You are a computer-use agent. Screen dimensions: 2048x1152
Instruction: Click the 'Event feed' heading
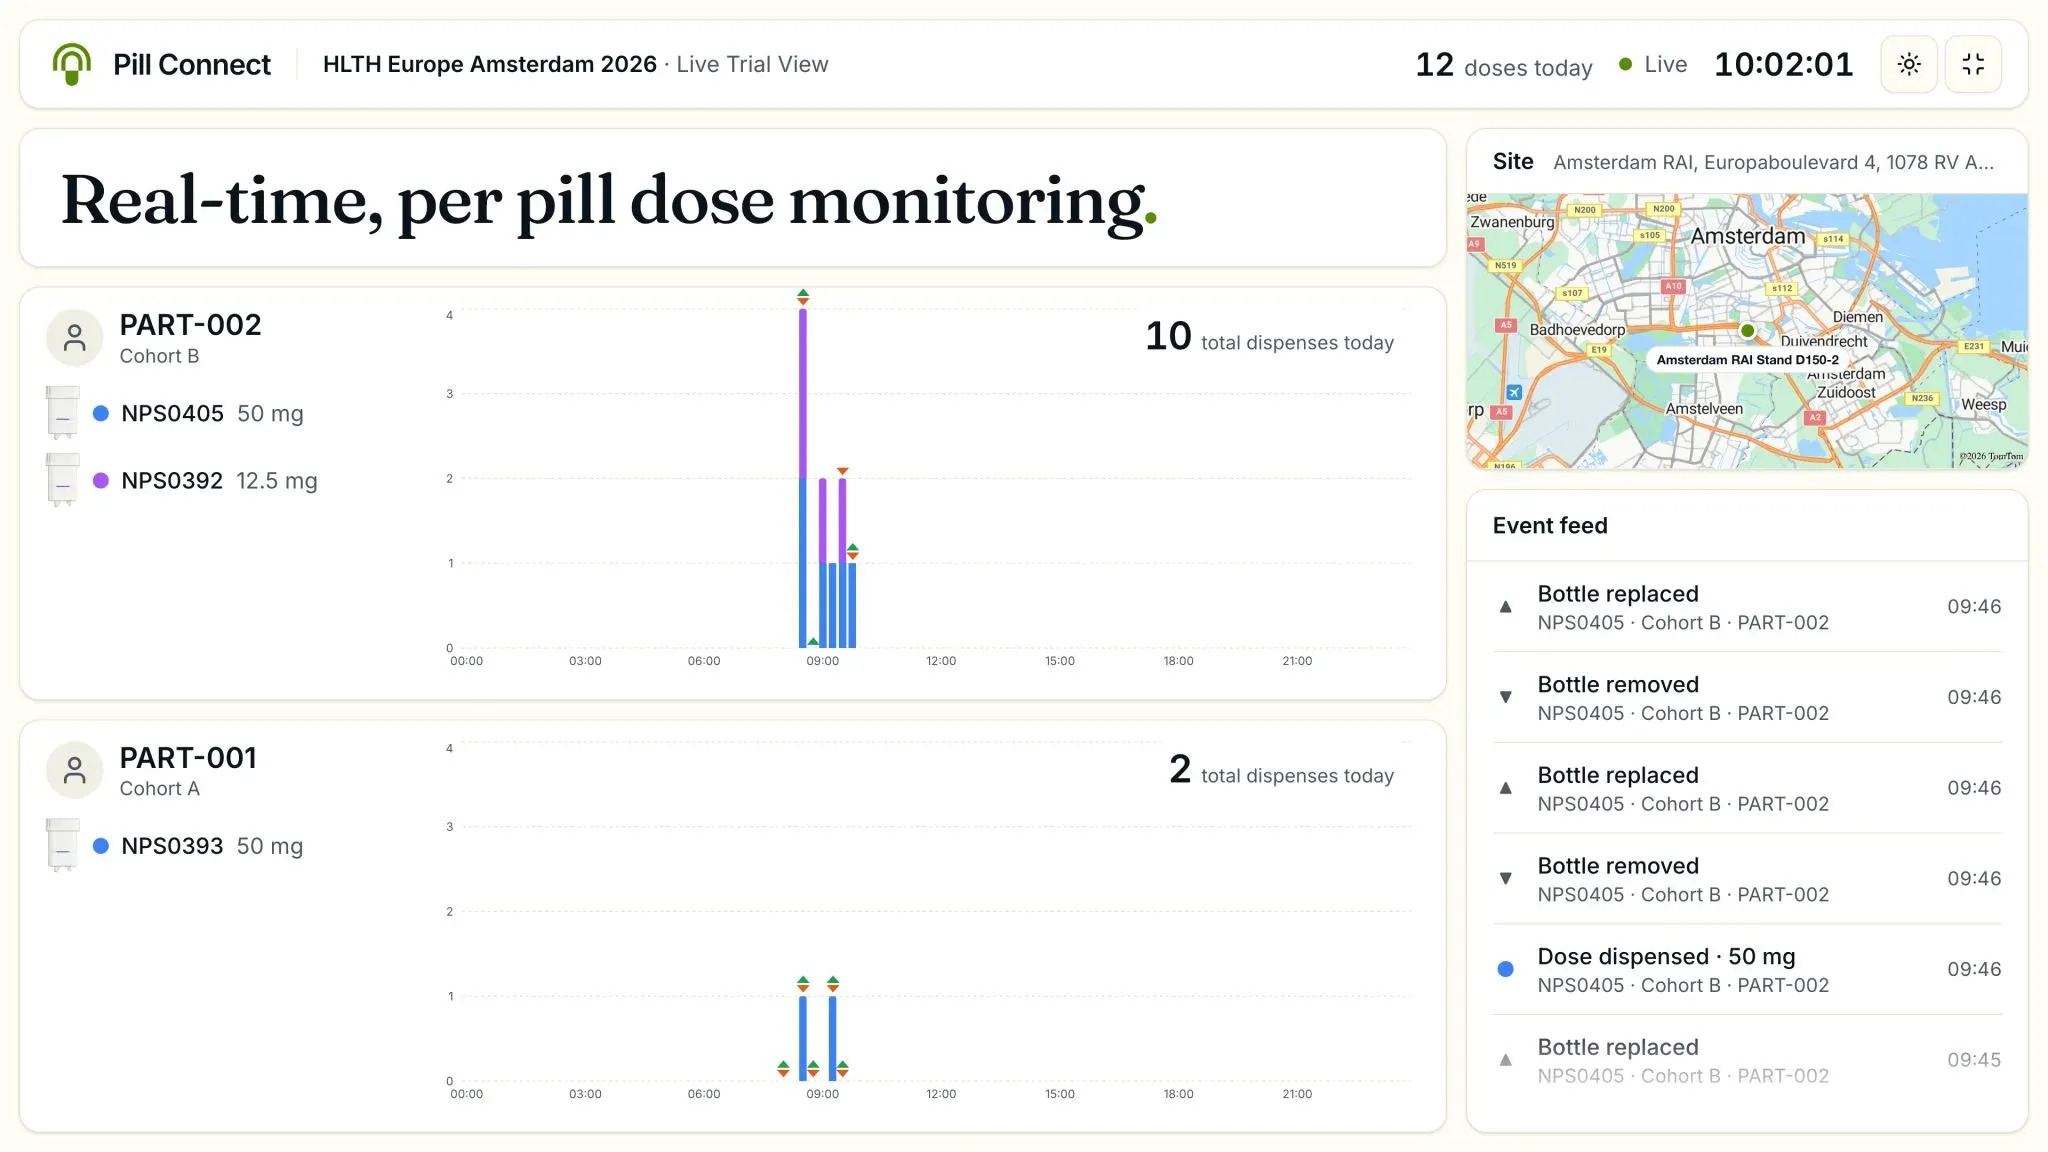click(x=1550, y=526)
